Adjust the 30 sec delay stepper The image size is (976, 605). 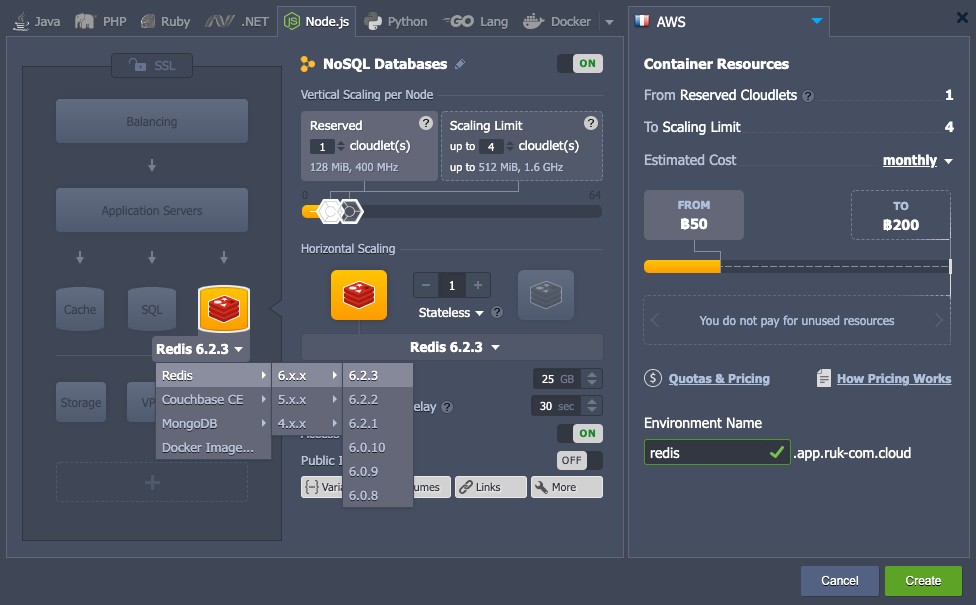(x=592, y=406)
